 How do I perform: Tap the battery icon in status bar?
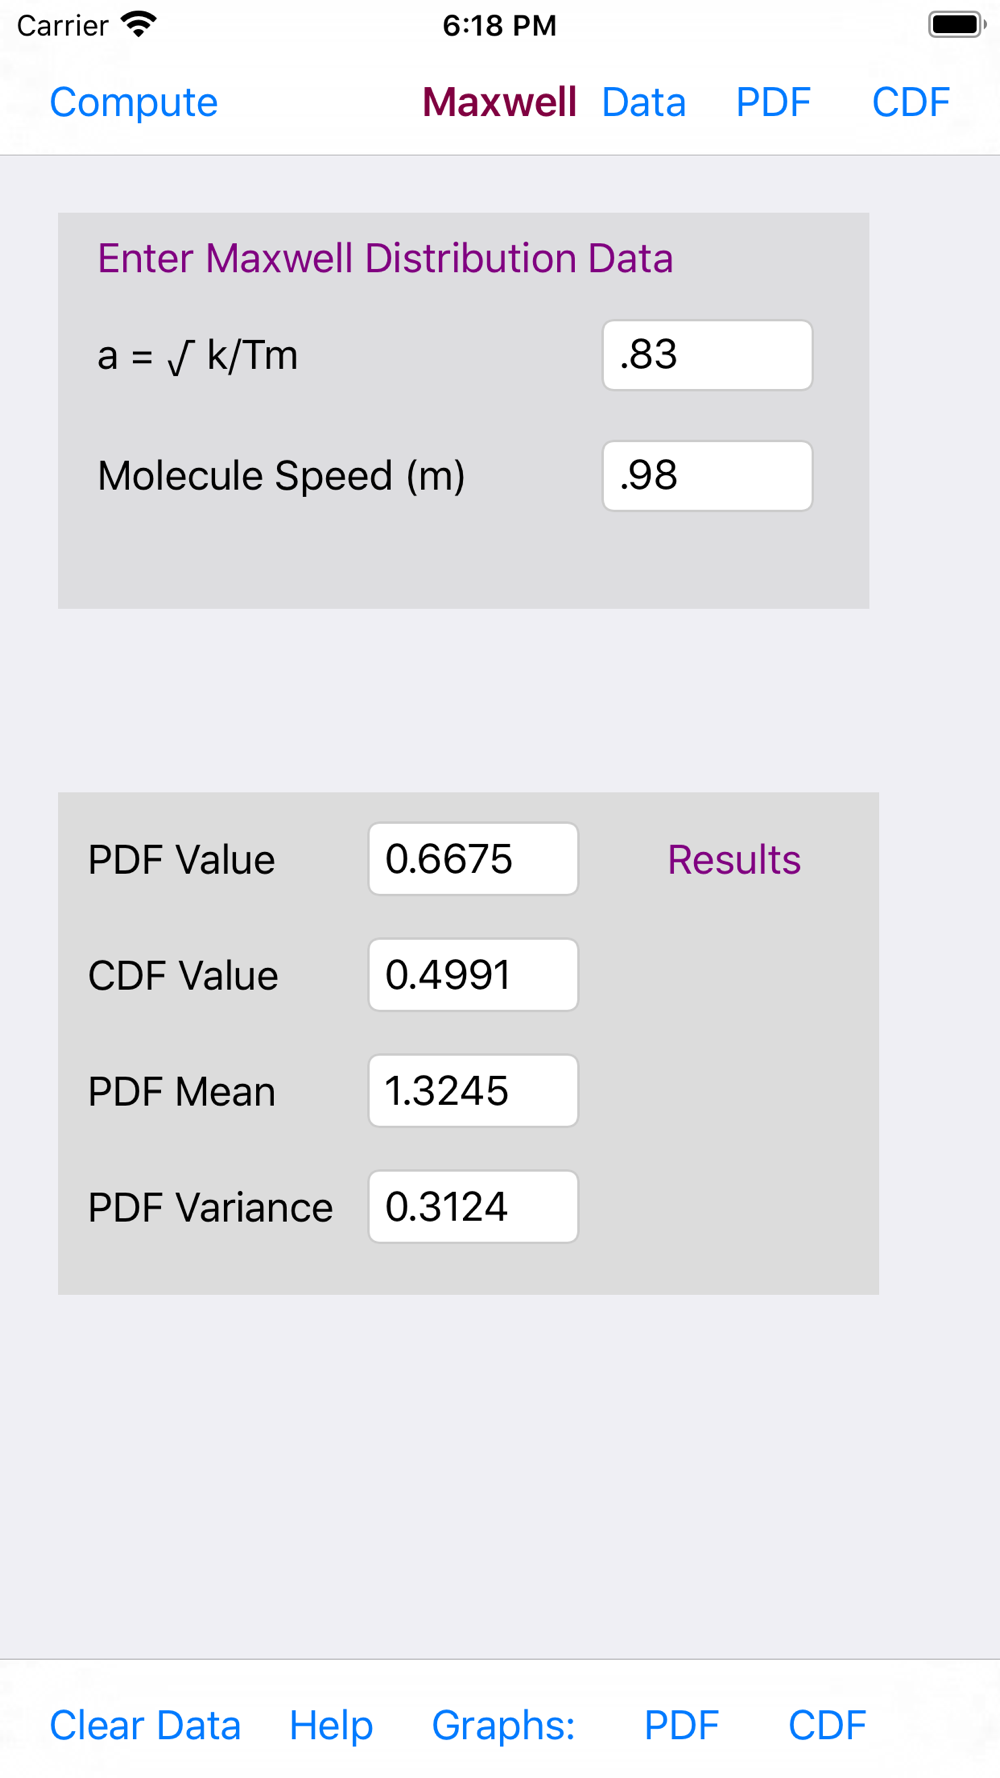point(957,24)
